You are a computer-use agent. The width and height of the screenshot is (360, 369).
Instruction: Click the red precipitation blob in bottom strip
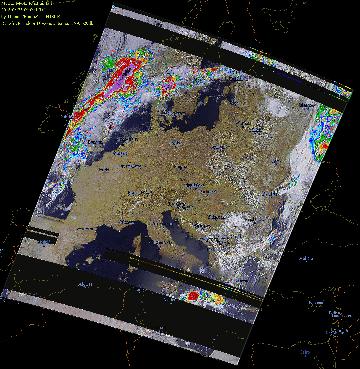tap(192, 296)
